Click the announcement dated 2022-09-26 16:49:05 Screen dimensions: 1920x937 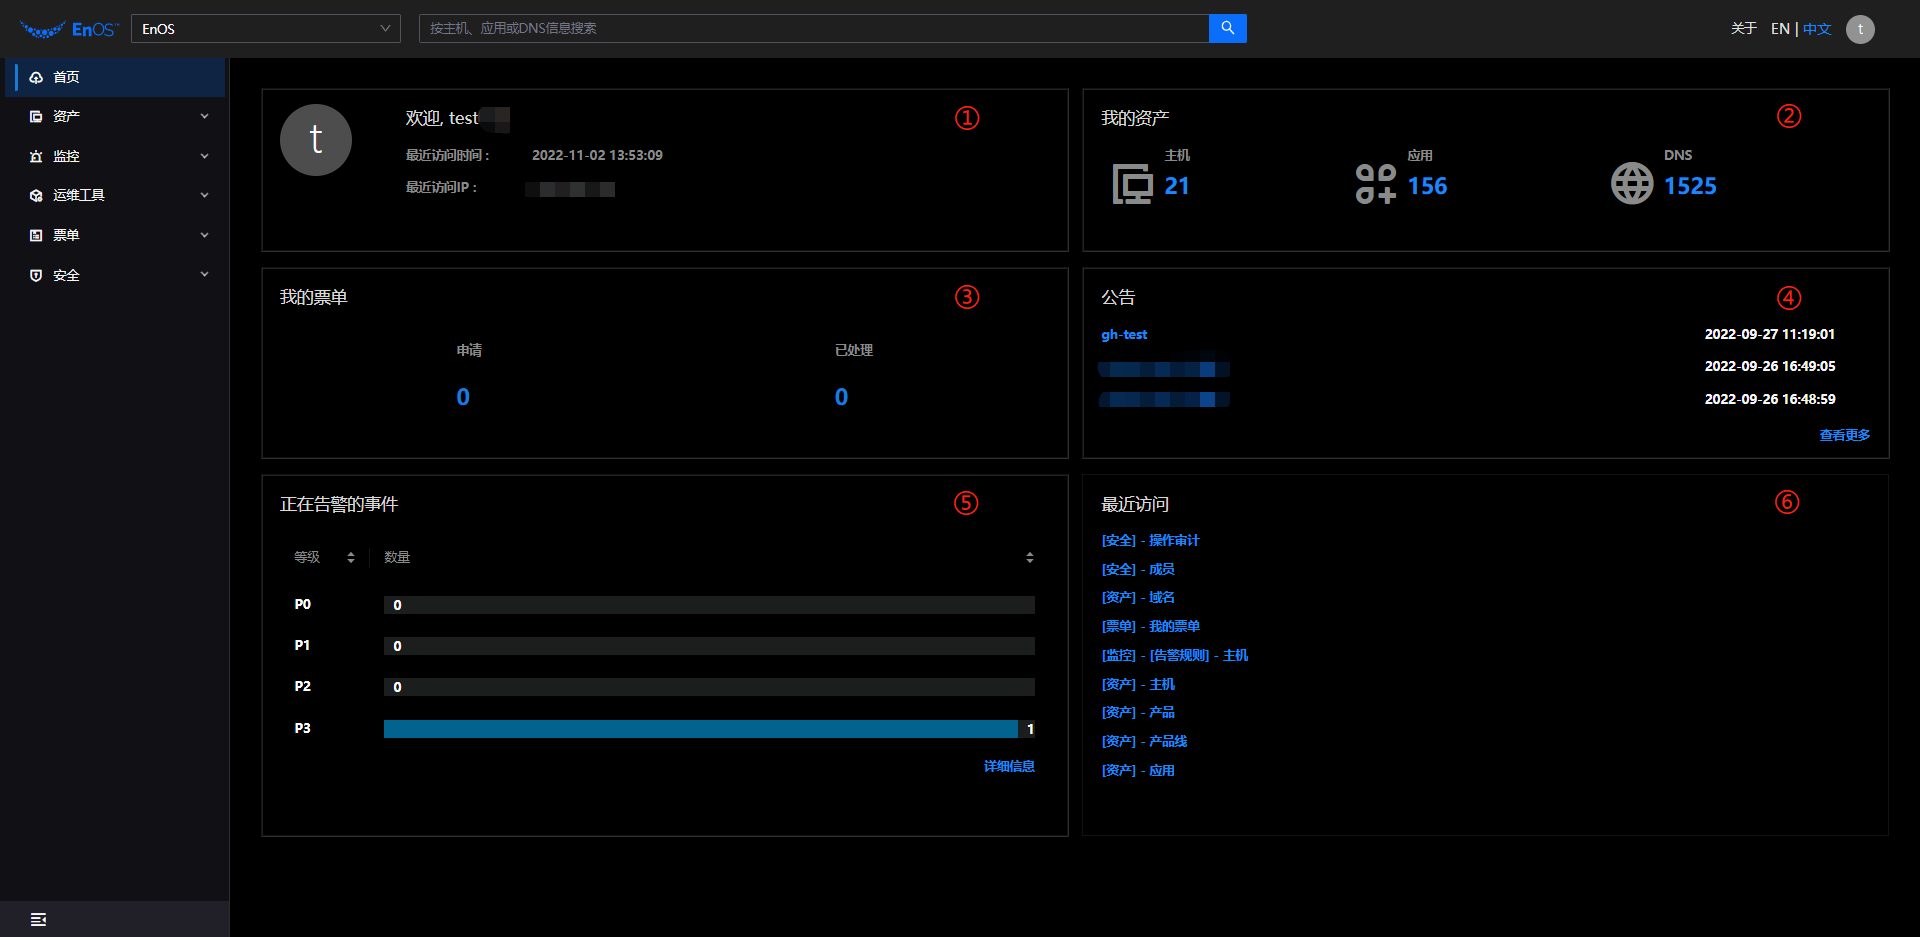click(x=1165, y=369)
